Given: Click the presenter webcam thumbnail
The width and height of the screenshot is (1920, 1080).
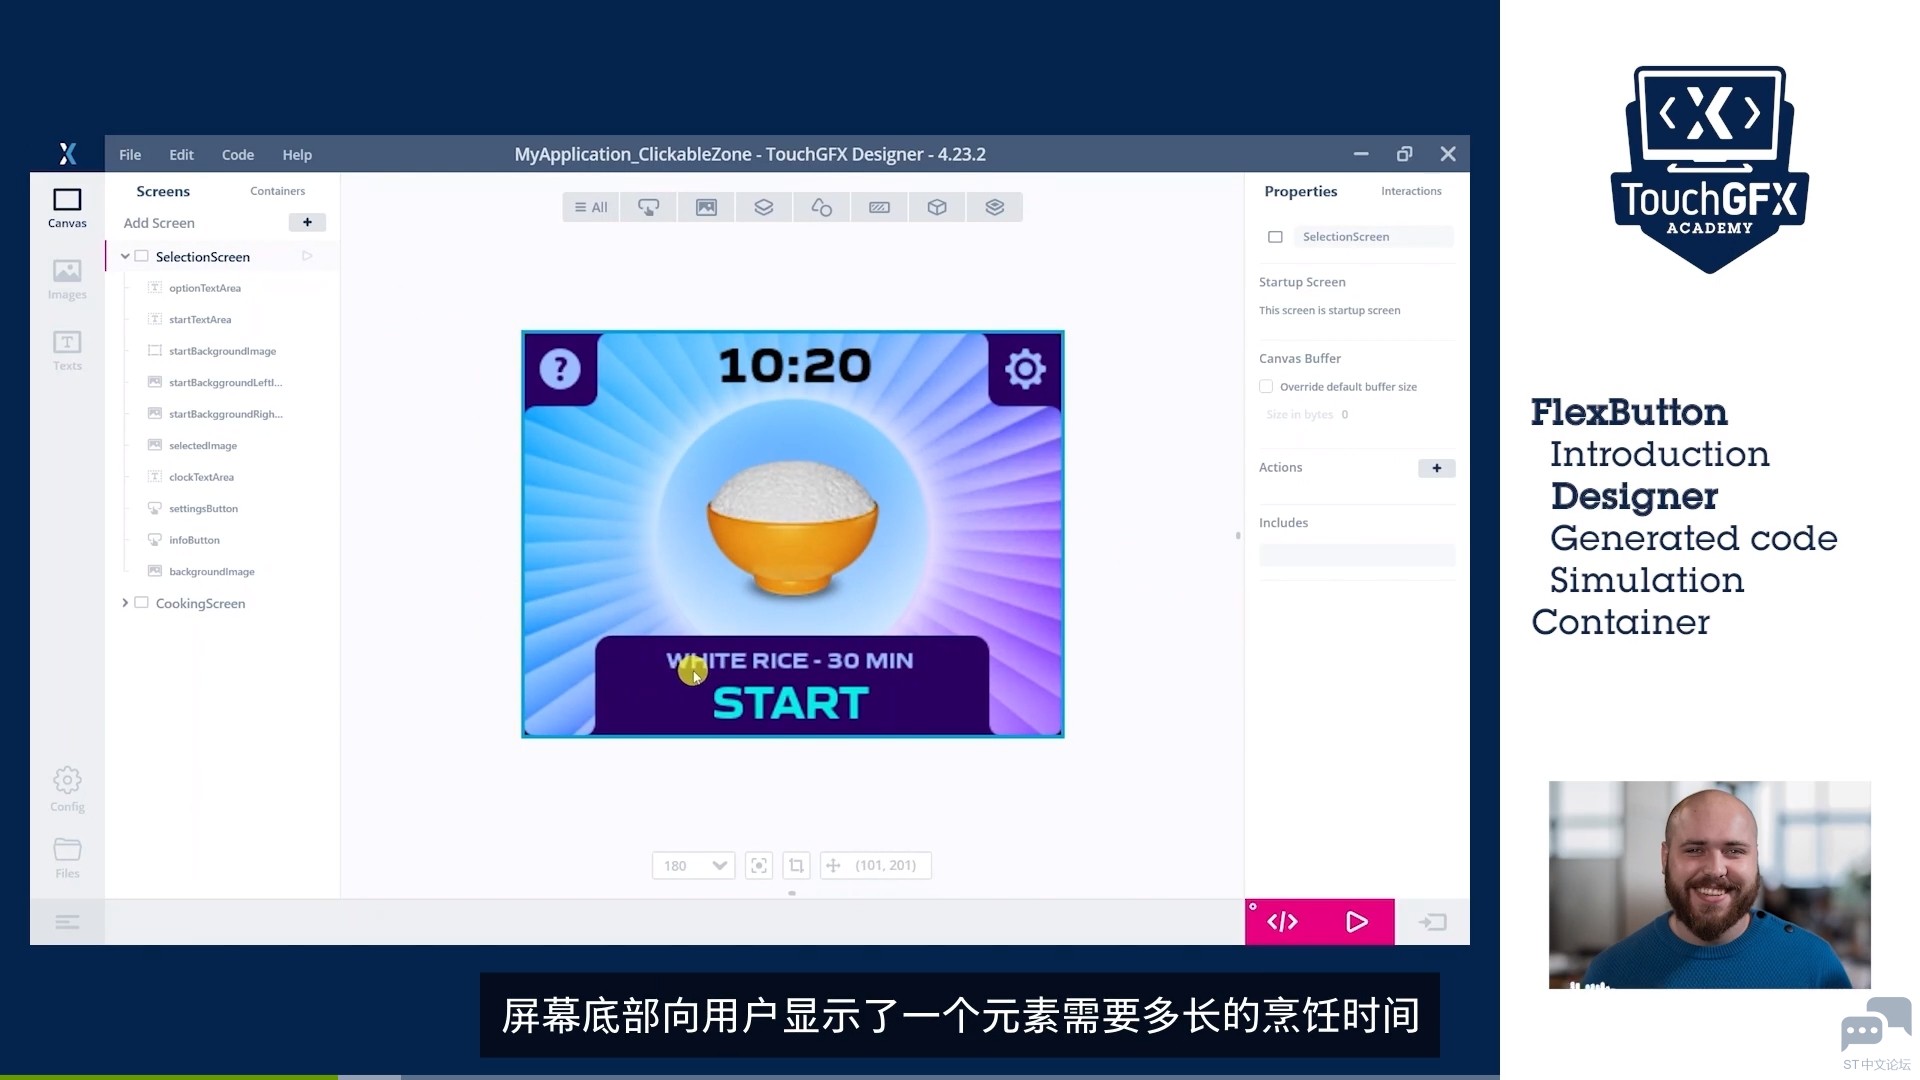Looking at the screenshot, I should point(1709,885).
